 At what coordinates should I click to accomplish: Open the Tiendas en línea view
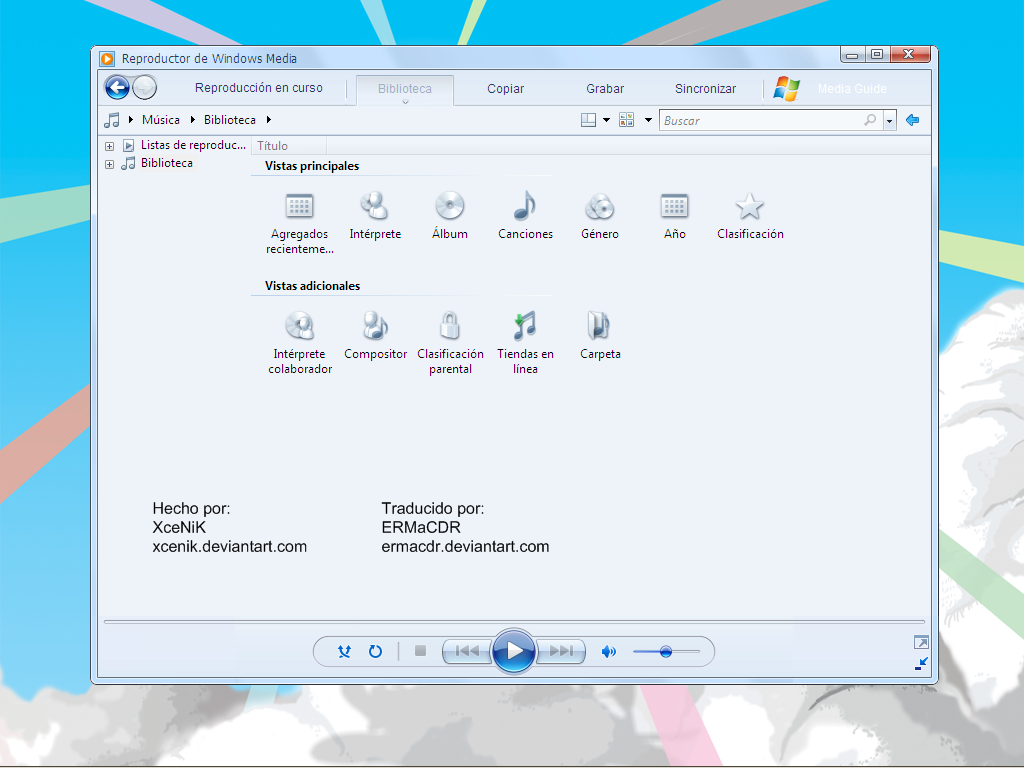(525, 343)
